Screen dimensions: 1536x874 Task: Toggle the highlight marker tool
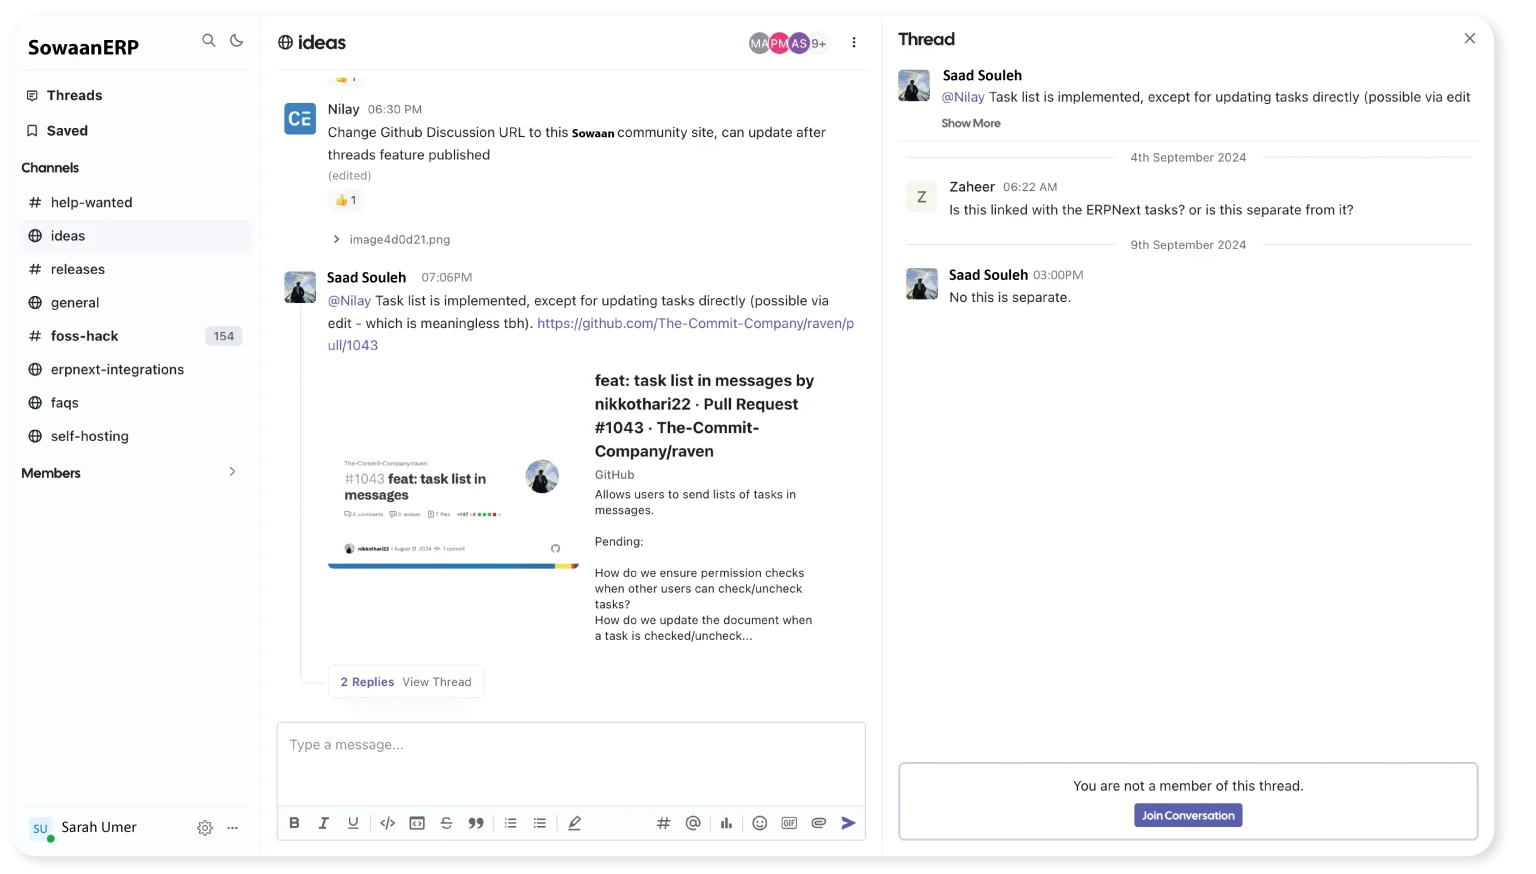point(574,823)
